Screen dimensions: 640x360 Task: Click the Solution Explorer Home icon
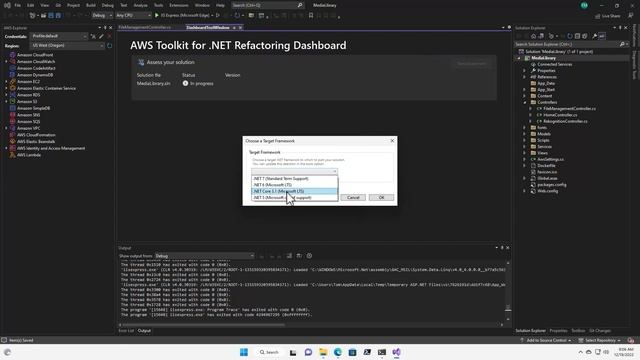pos(533,36)
